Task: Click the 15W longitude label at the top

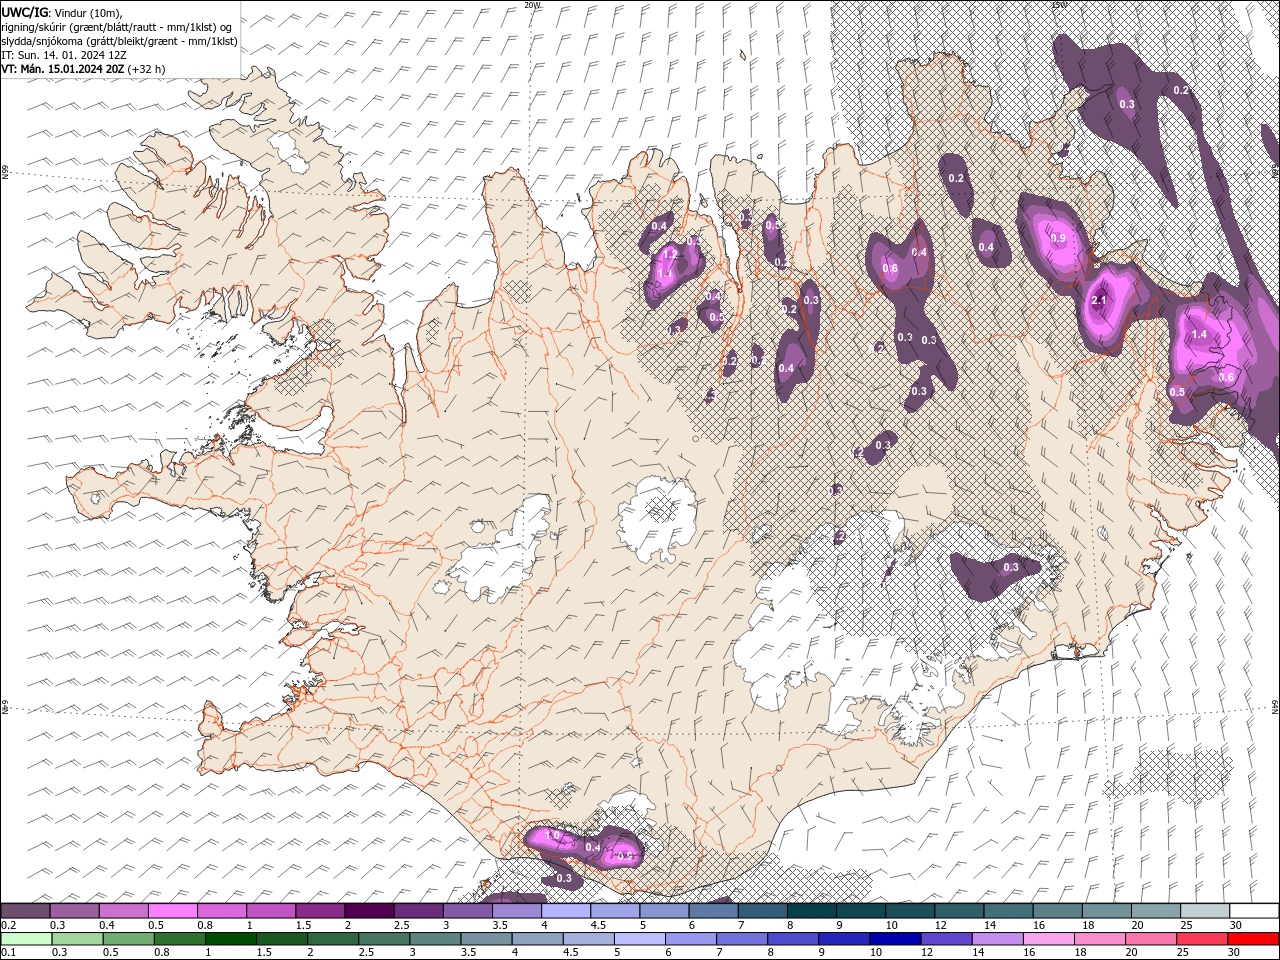Action: (x=1059, y=5)
